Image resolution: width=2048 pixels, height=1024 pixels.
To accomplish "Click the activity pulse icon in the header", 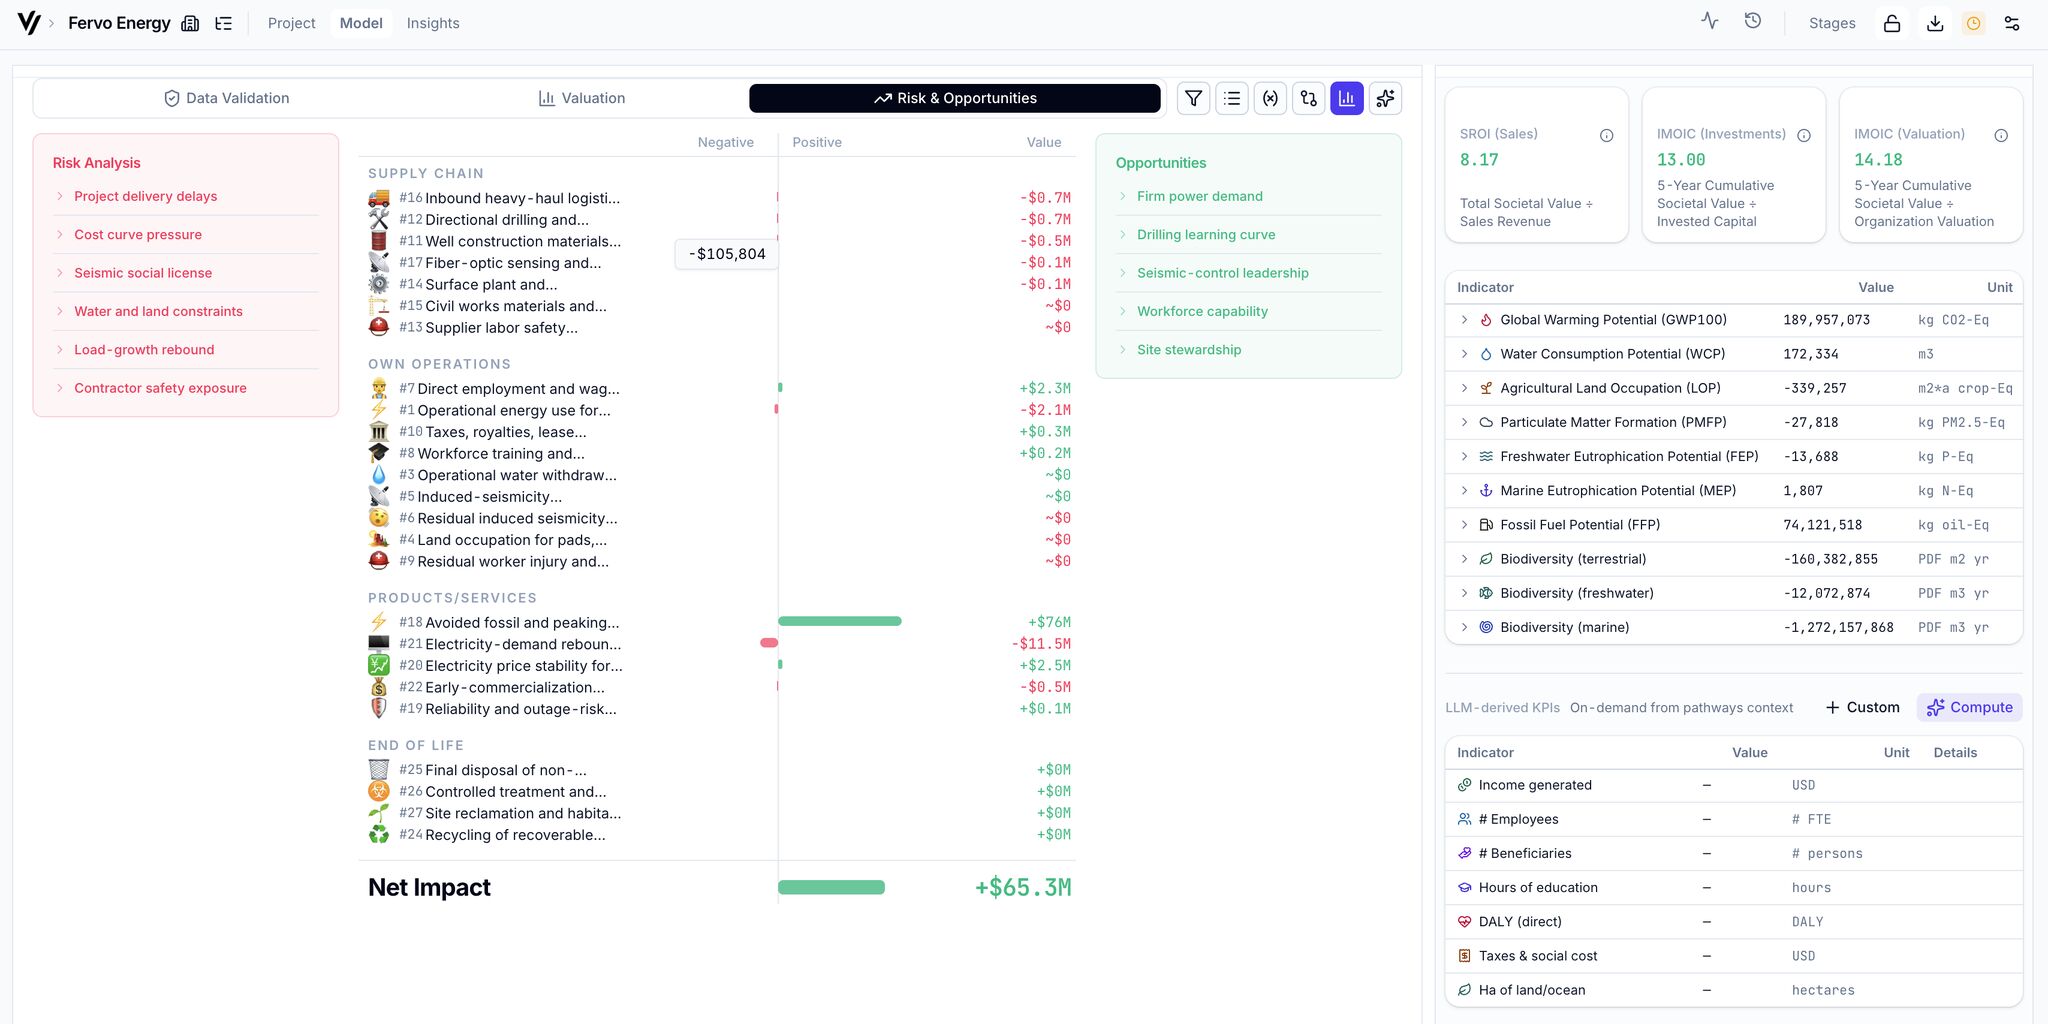I will click(1710, 20).
